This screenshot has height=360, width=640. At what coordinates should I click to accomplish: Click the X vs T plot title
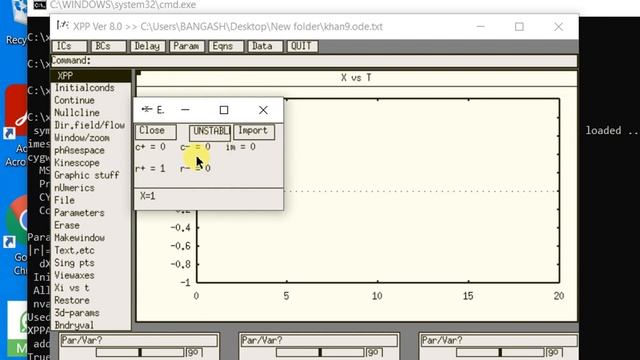point(356,78)
